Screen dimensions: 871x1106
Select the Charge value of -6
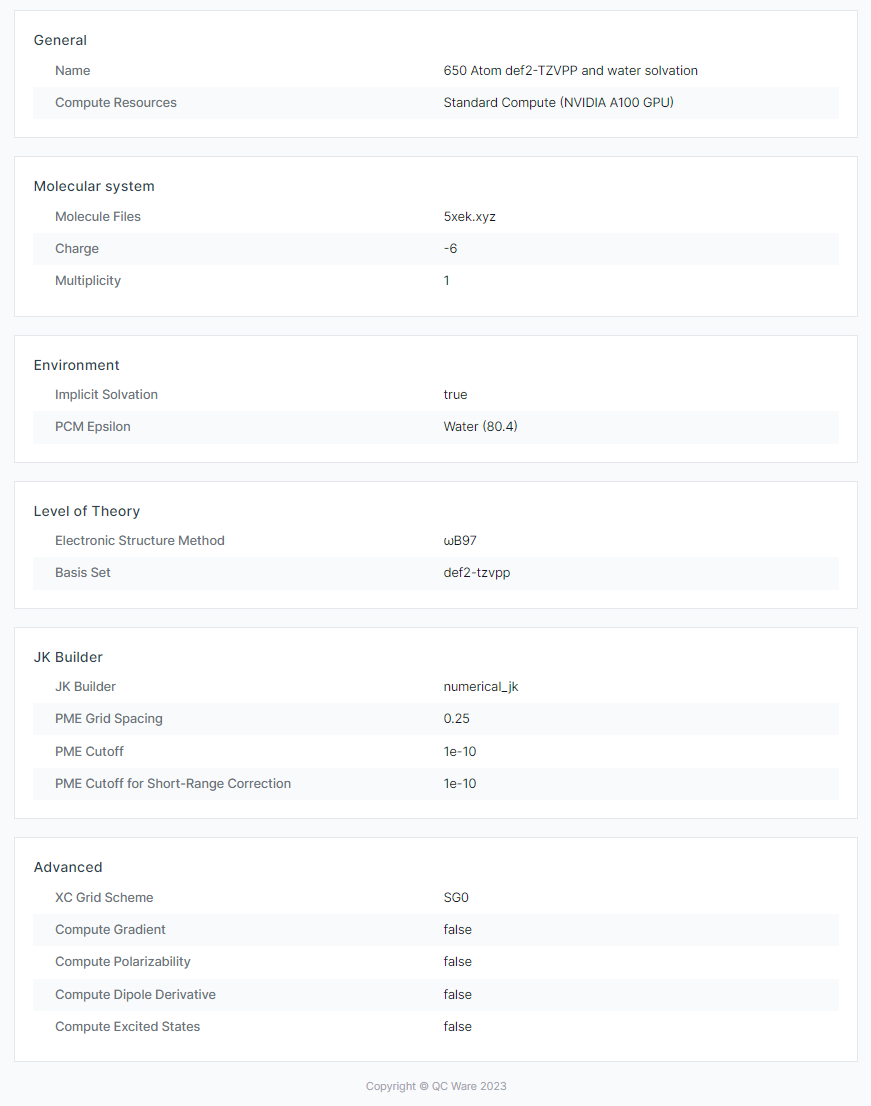tap(450, 249)
